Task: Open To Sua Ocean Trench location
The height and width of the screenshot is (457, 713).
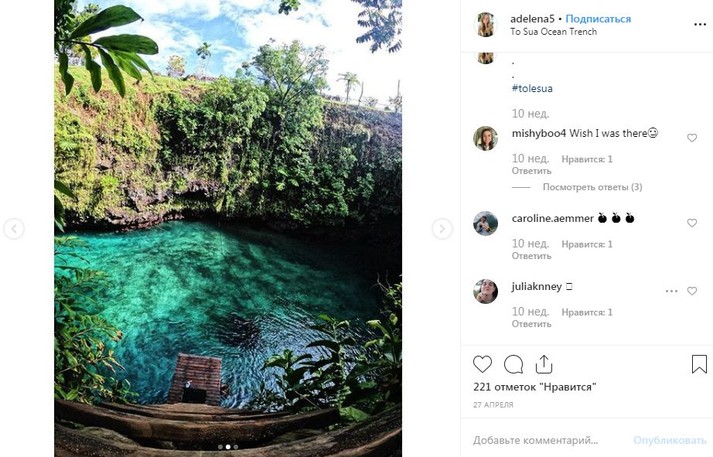Action: coord(553,32)
